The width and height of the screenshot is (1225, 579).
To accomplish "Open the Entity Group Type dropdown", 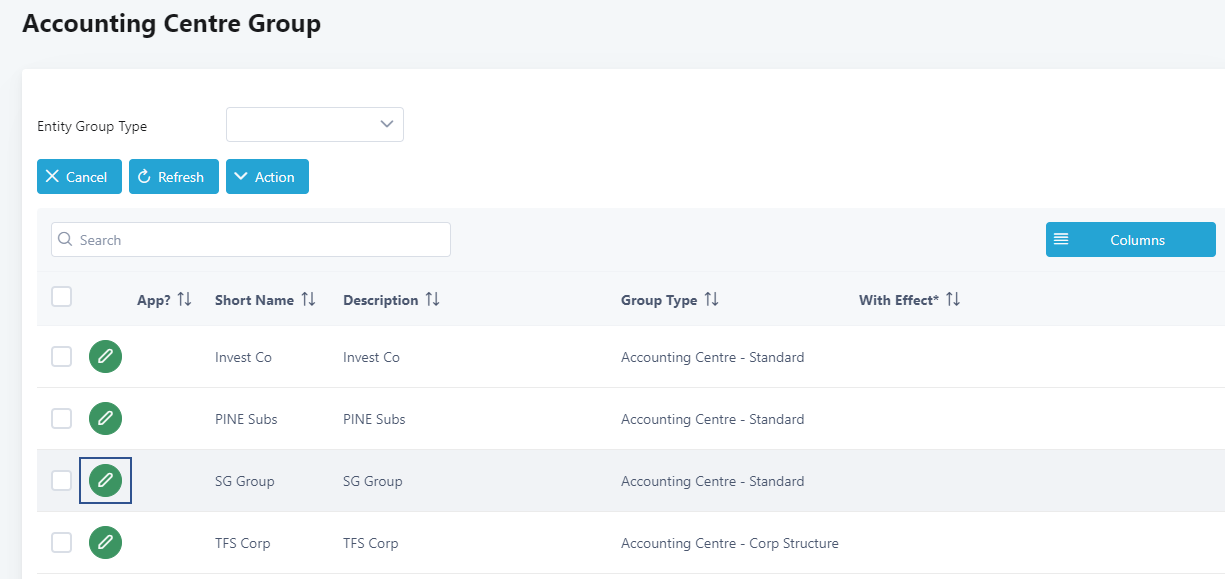I will (x=315, y=125).
